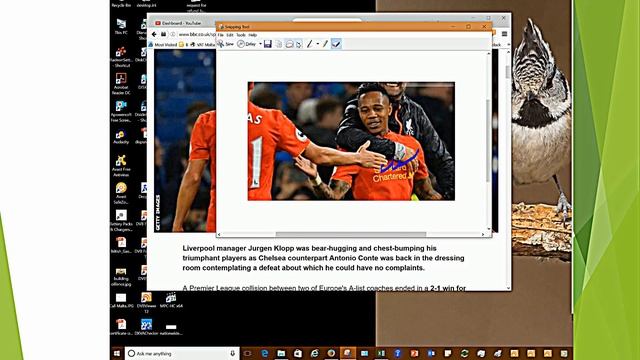Open Firefox from the taskbar

click(x=331, y=353)
